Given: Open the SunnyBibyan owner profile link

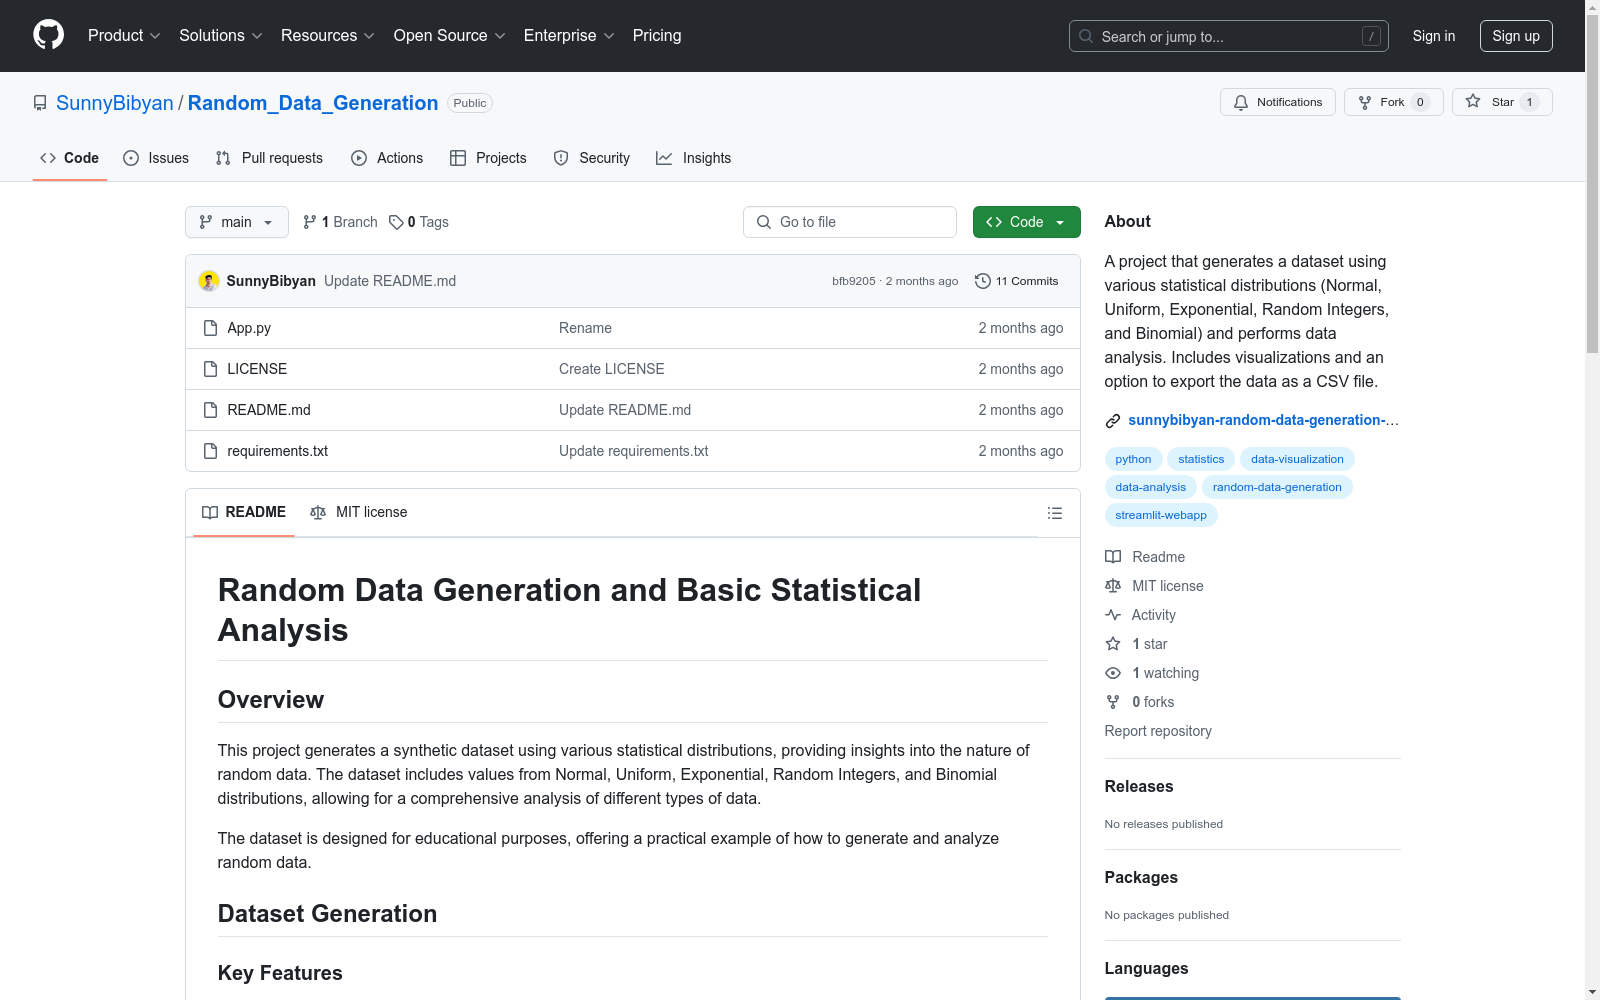Looking at the screenshot, I should pos(115,103).
